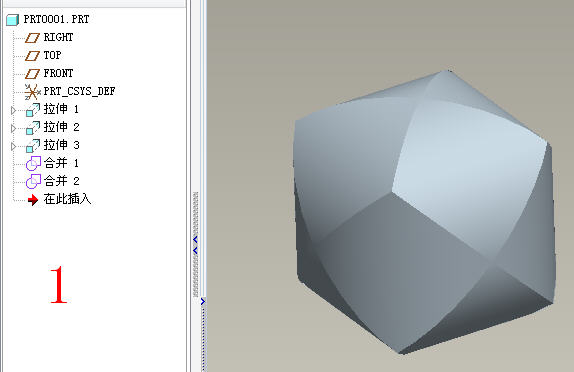The image size is (574, 372).
Task: Click the 拉伸 3 extrude feature icon
Action: (x=33, y=145)
